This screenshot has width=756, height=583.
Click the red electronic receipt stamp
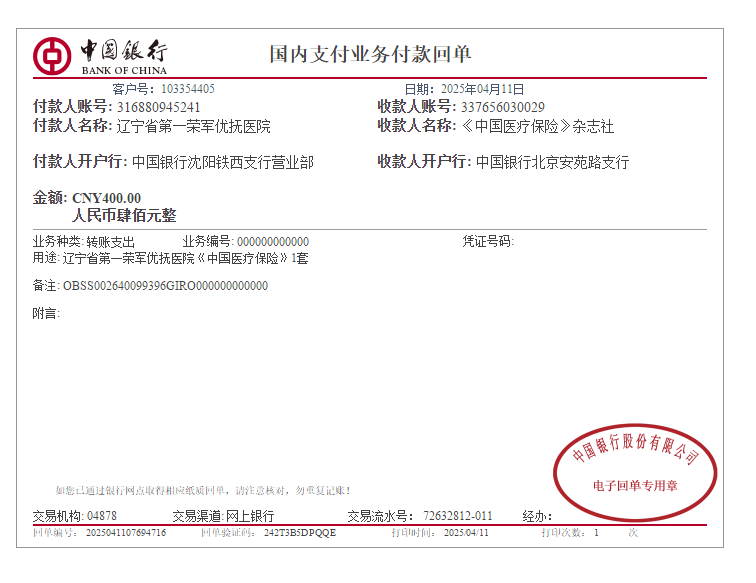pyautogui.click(x=635, y=473)
